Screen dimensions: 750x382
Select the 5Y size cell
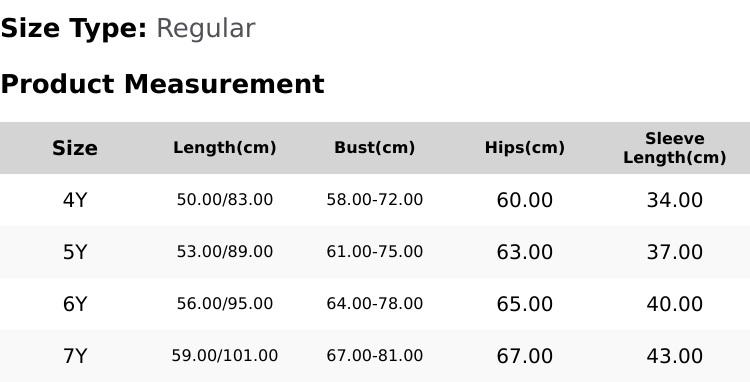(x=75, y=252)
